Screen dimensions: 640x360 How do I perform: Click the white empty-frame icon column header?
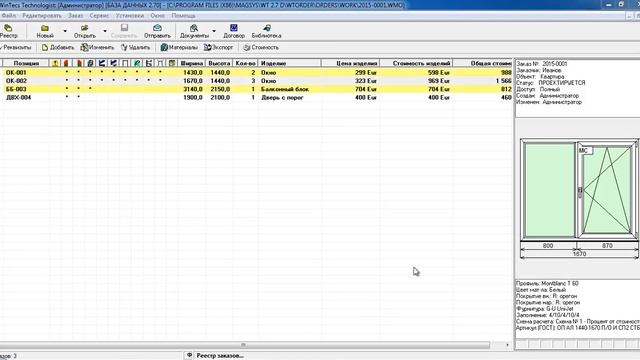click(125, 63)
